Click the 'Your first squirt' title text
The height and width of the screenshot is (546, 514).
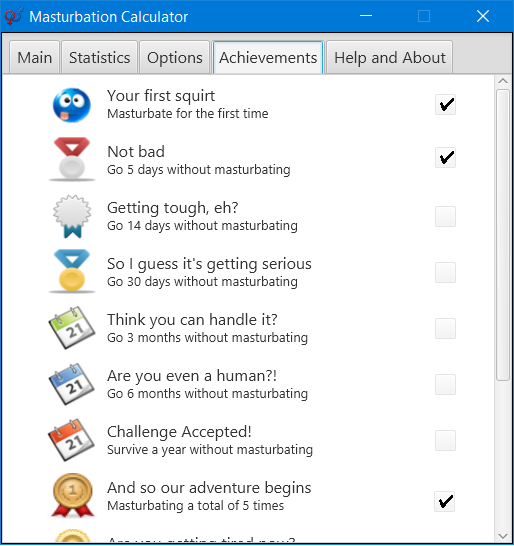click(x=161, y=96)
